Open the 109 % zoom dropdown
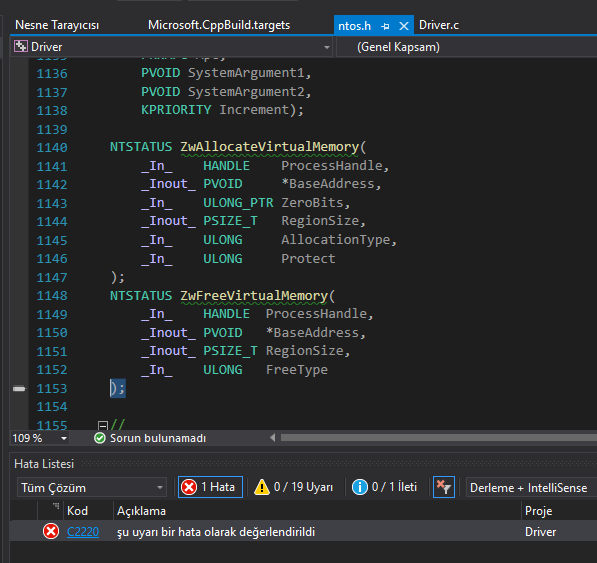Screen dimensions: 597x563 64,439
